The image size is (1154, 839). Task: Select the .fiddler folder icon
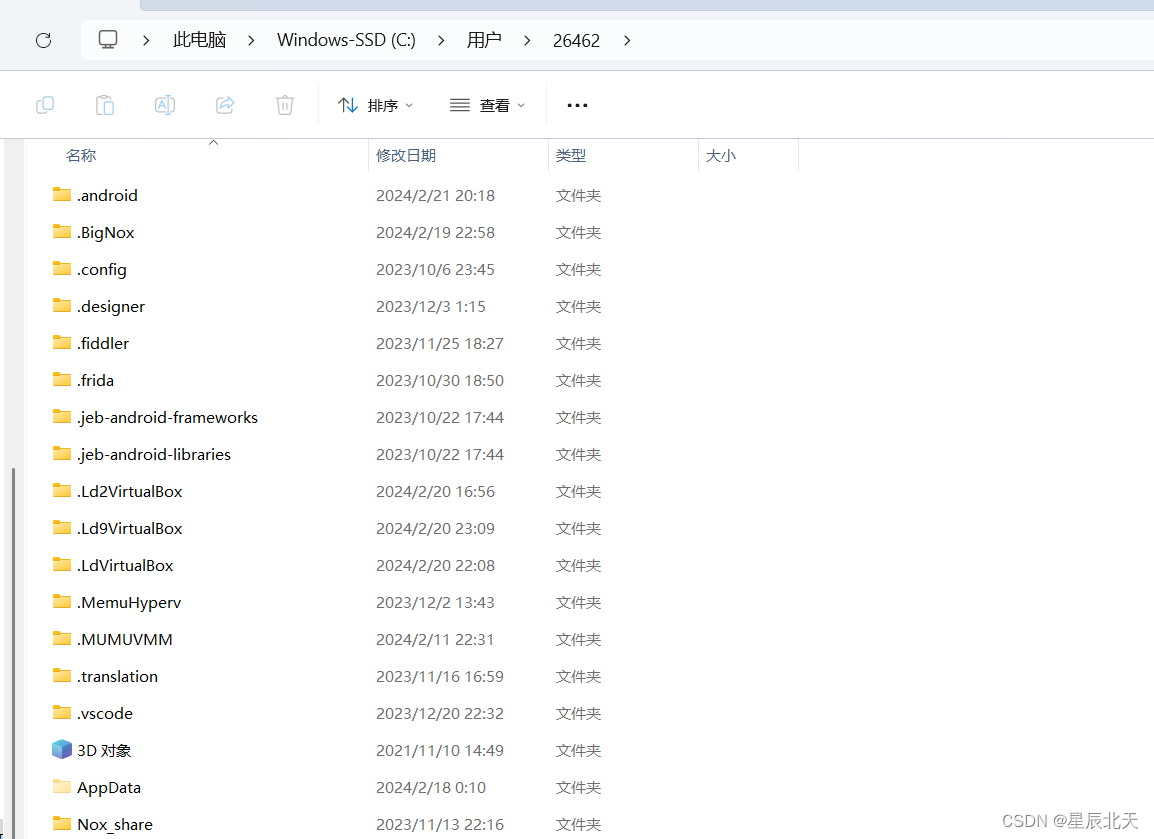(62, 342)
